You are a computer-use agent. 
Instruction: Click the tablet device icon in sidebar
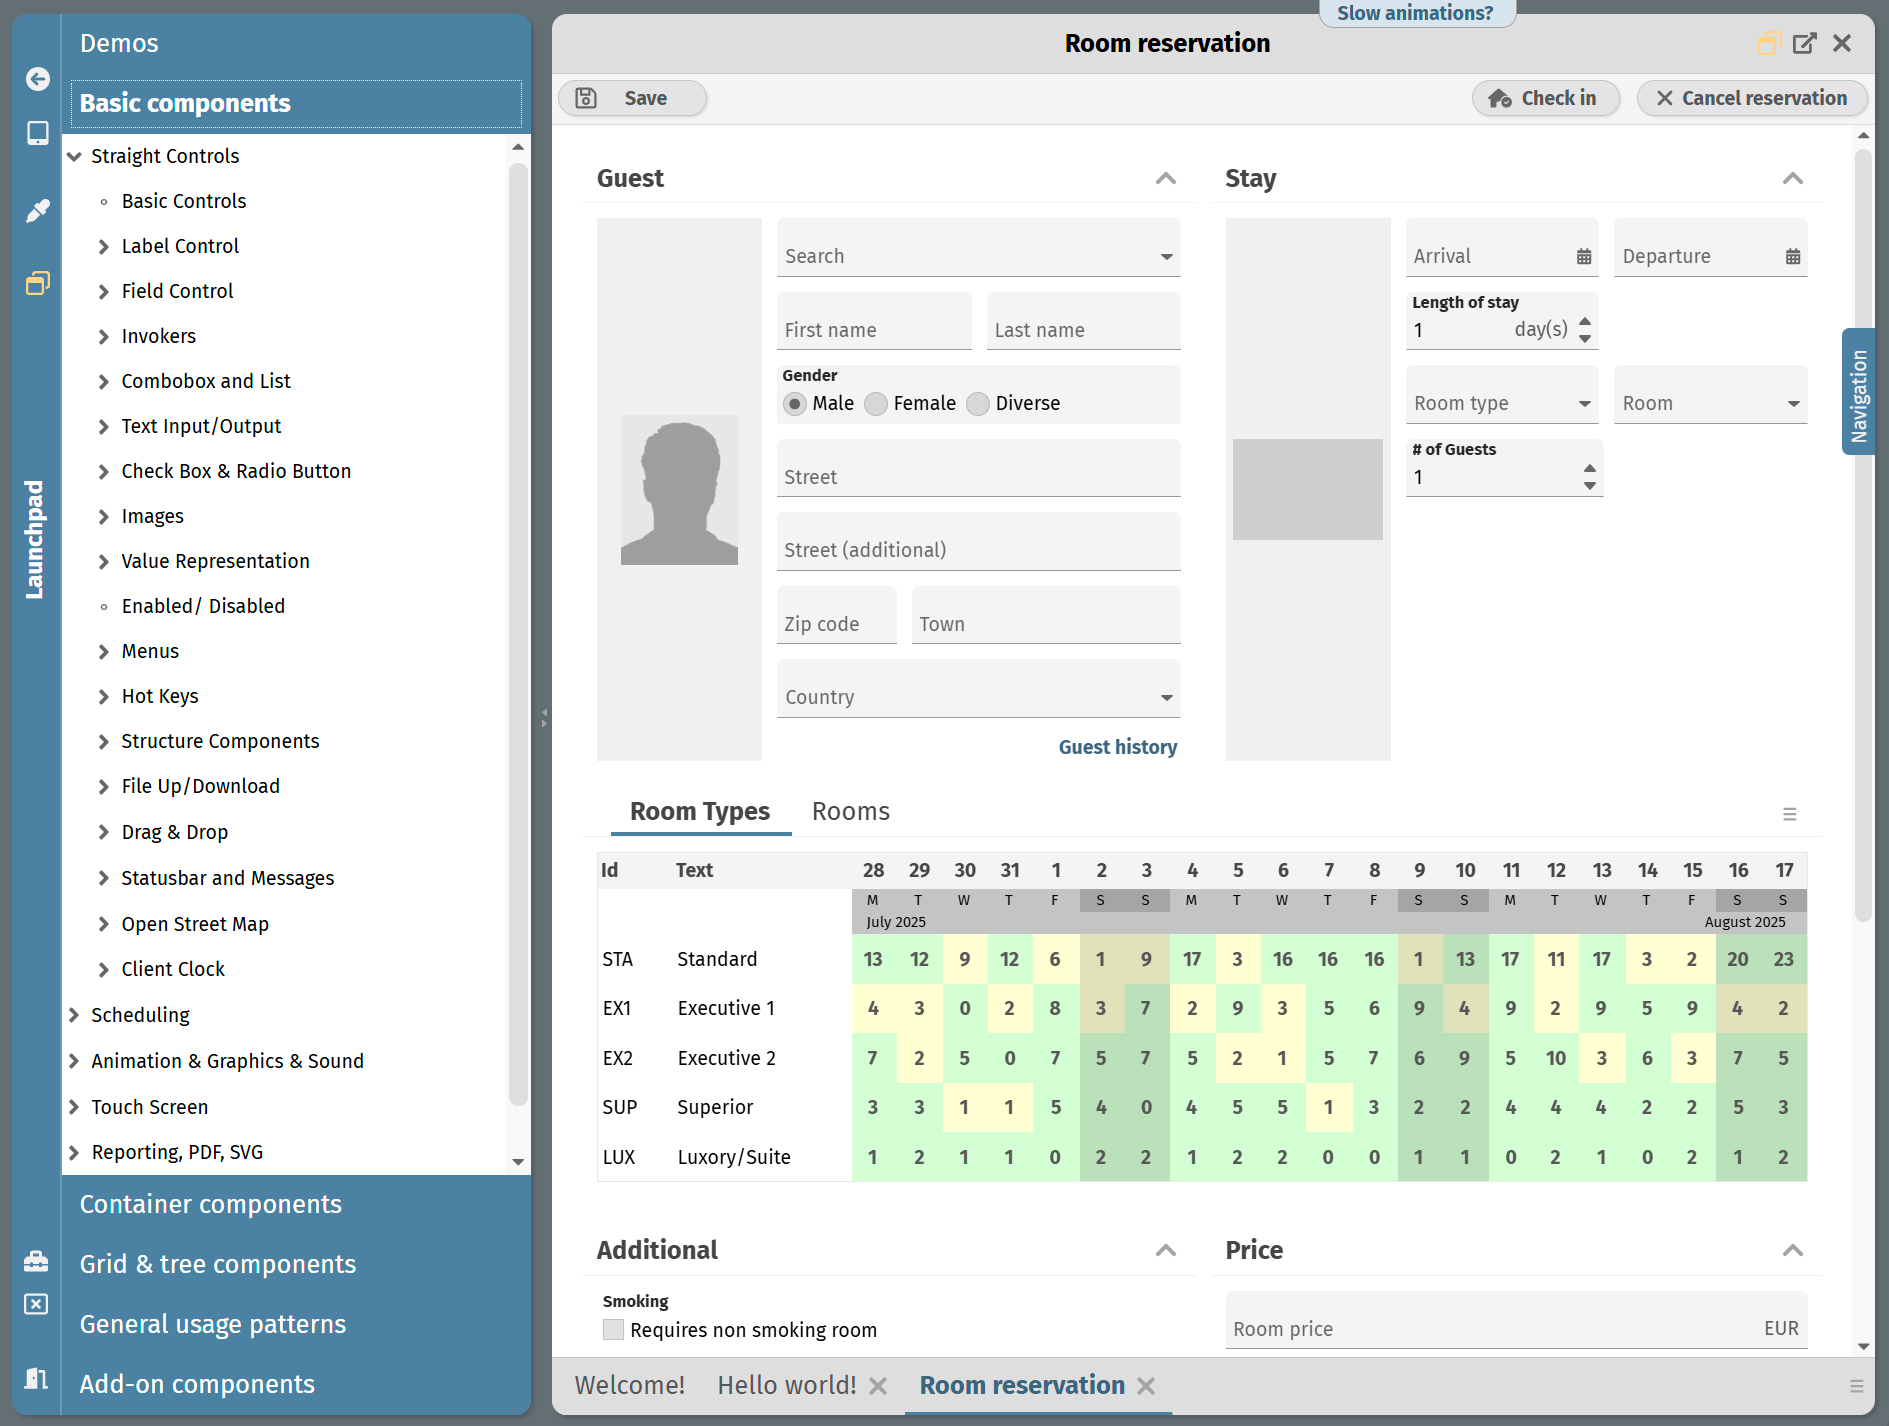pos(37,133)
